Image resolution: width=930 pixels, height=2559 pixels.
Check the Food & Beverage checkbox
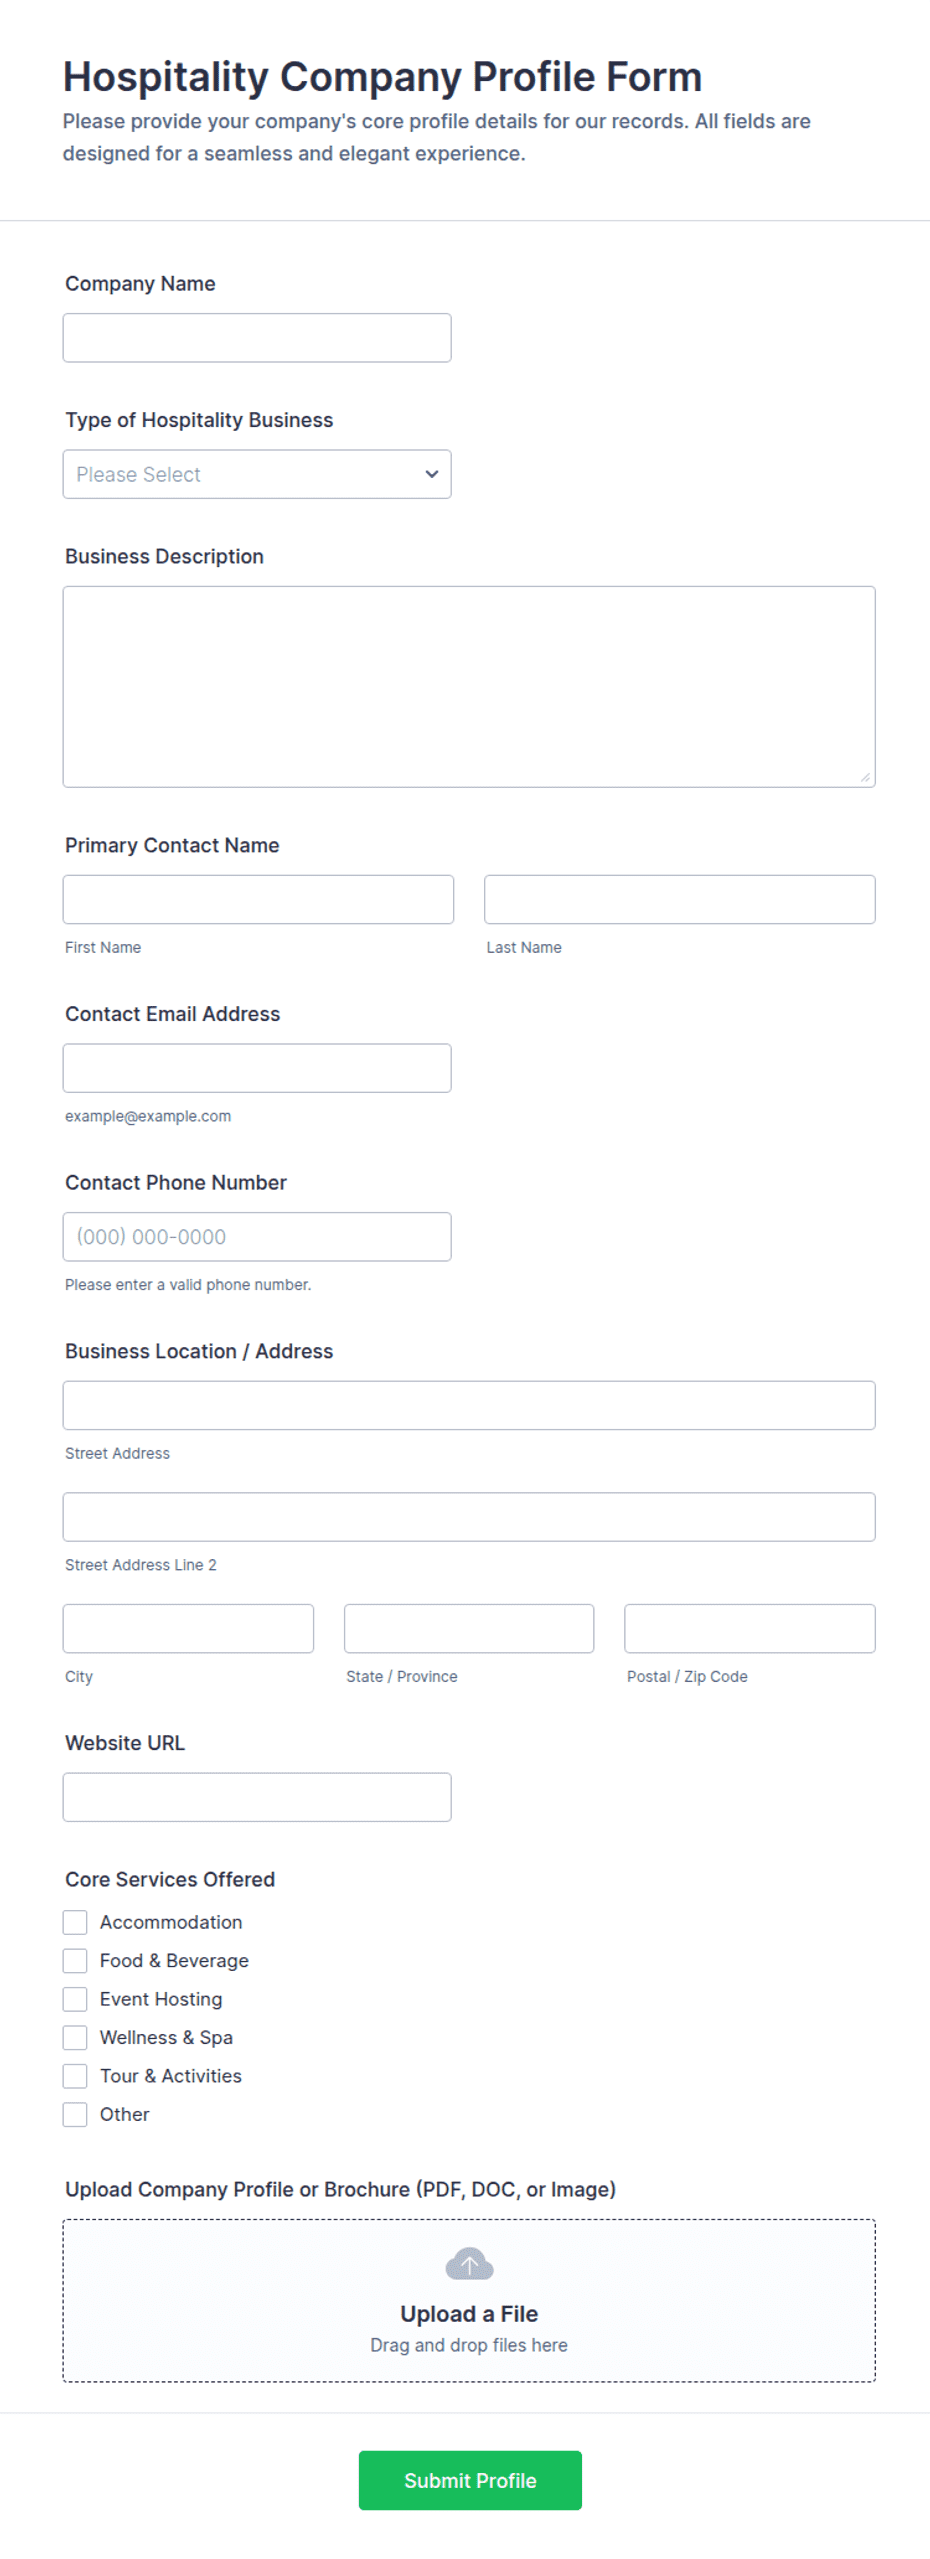(75, 1959)
